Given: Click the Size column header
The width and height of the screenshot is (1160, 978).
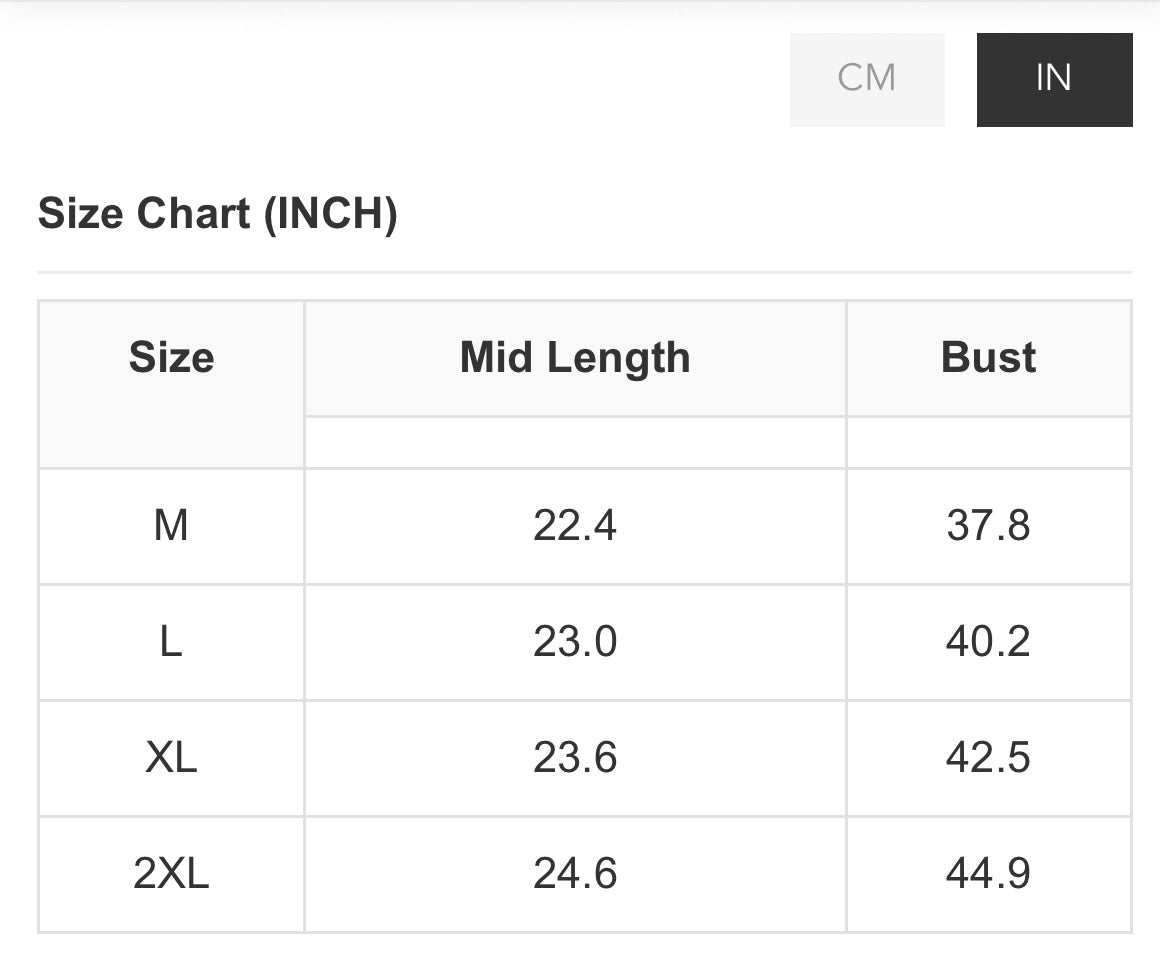Looking at the screenshot, I should coord(172,357).
